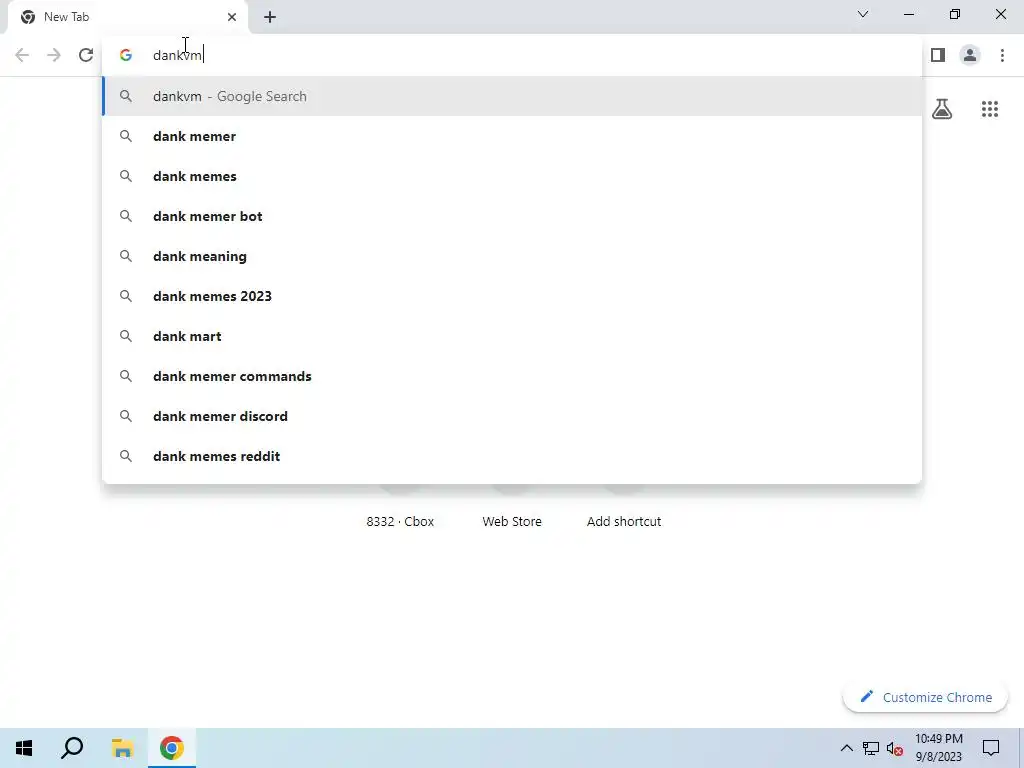Click the Customize Chrome button
Image resolution: width=1024 pixels, height=768 pixels.
pos(925,697)
